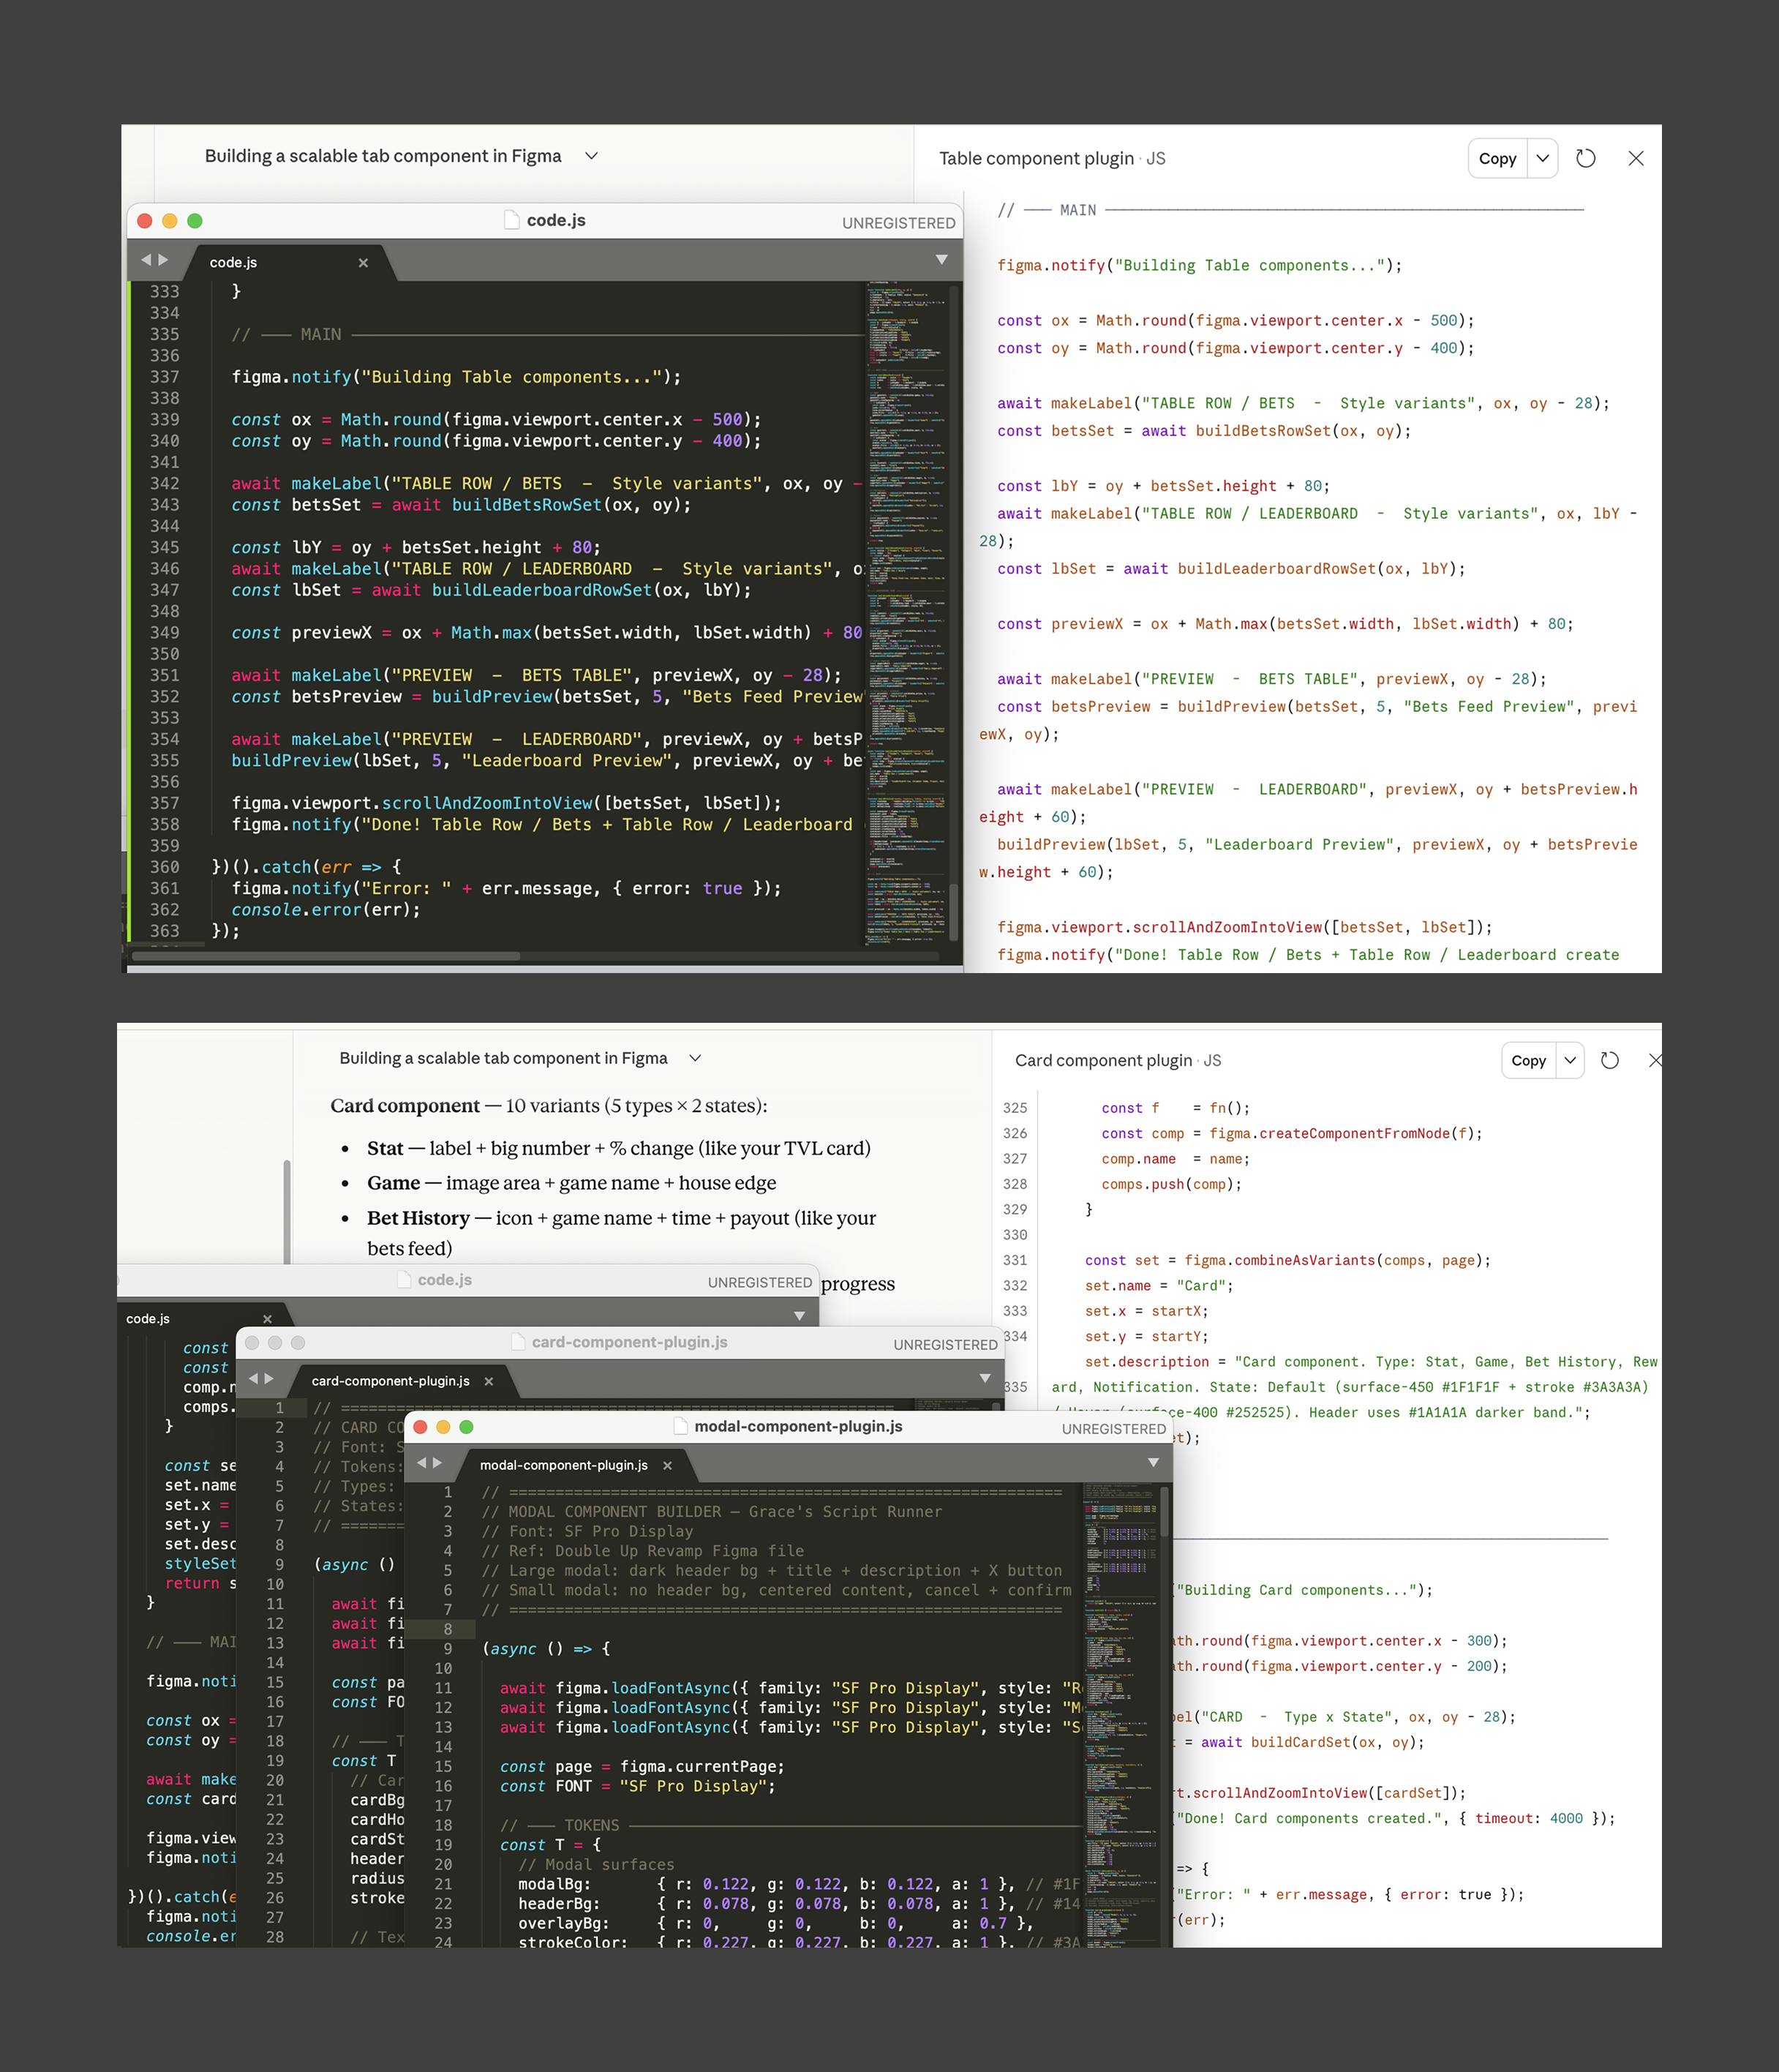
Task: Close the Table component plugin panel
Action: 1636,158
